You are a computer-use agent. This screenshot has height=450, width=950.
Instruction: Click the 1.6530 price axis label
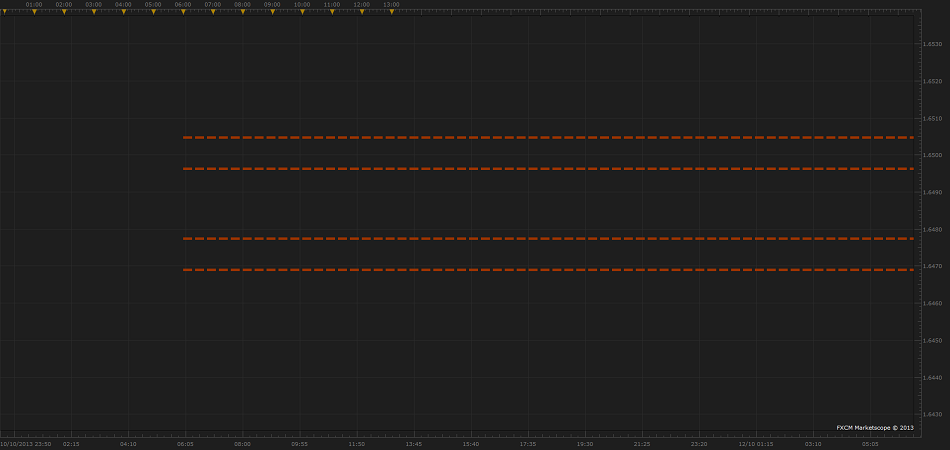click(x=932, y=45)
